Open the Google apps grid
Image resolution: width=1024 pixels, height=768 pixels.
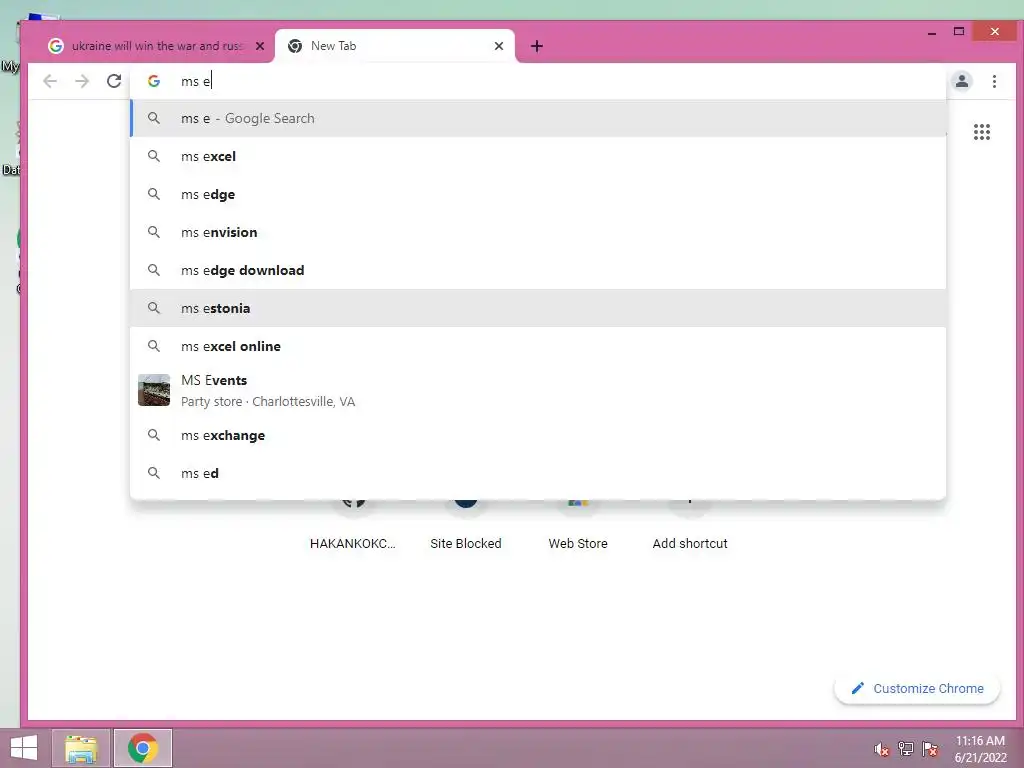coord(982,132)
